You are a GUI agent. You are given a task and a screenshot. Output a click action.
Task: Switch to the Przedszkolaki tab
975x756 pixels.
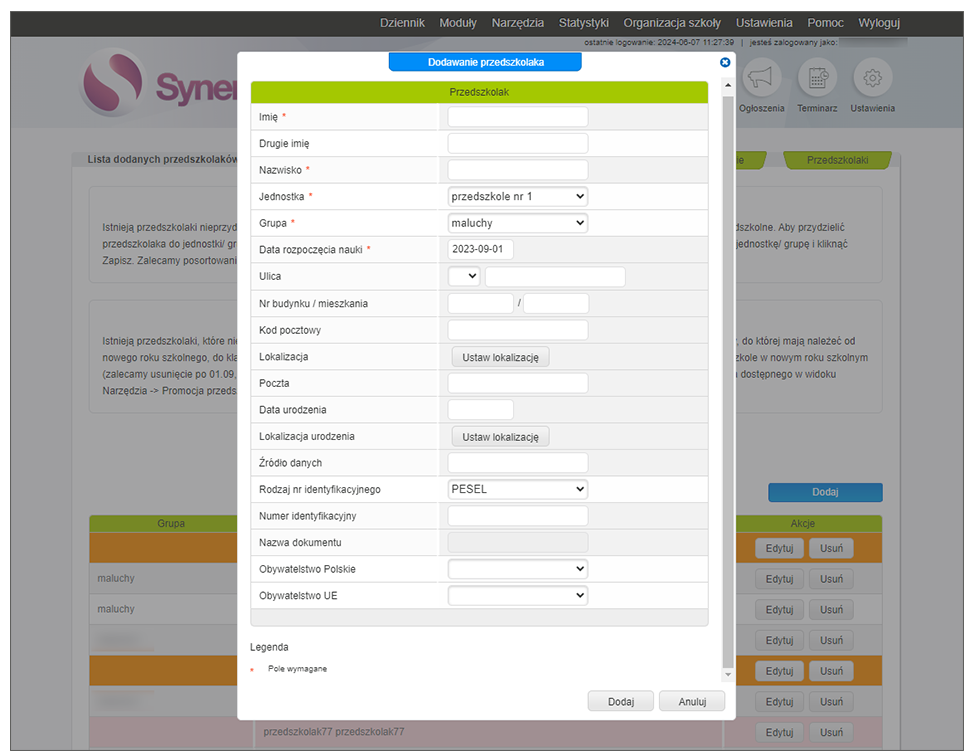coord(837,160)
